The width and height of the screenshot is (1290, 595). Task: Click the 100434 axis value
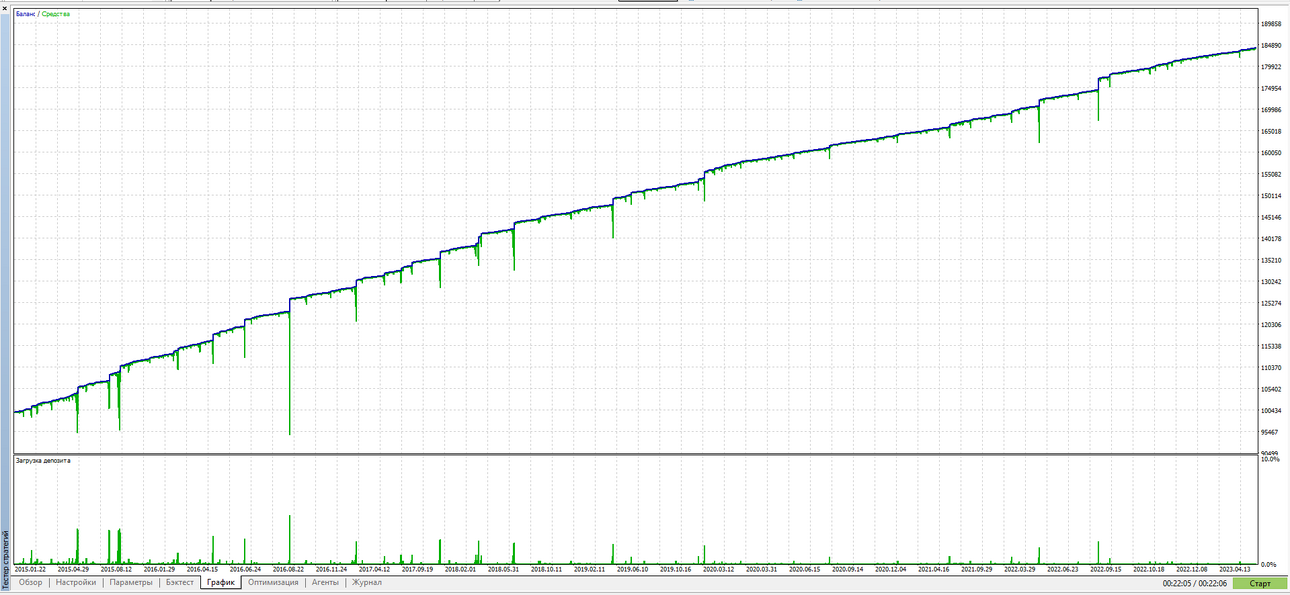[x=1272, y=411]
